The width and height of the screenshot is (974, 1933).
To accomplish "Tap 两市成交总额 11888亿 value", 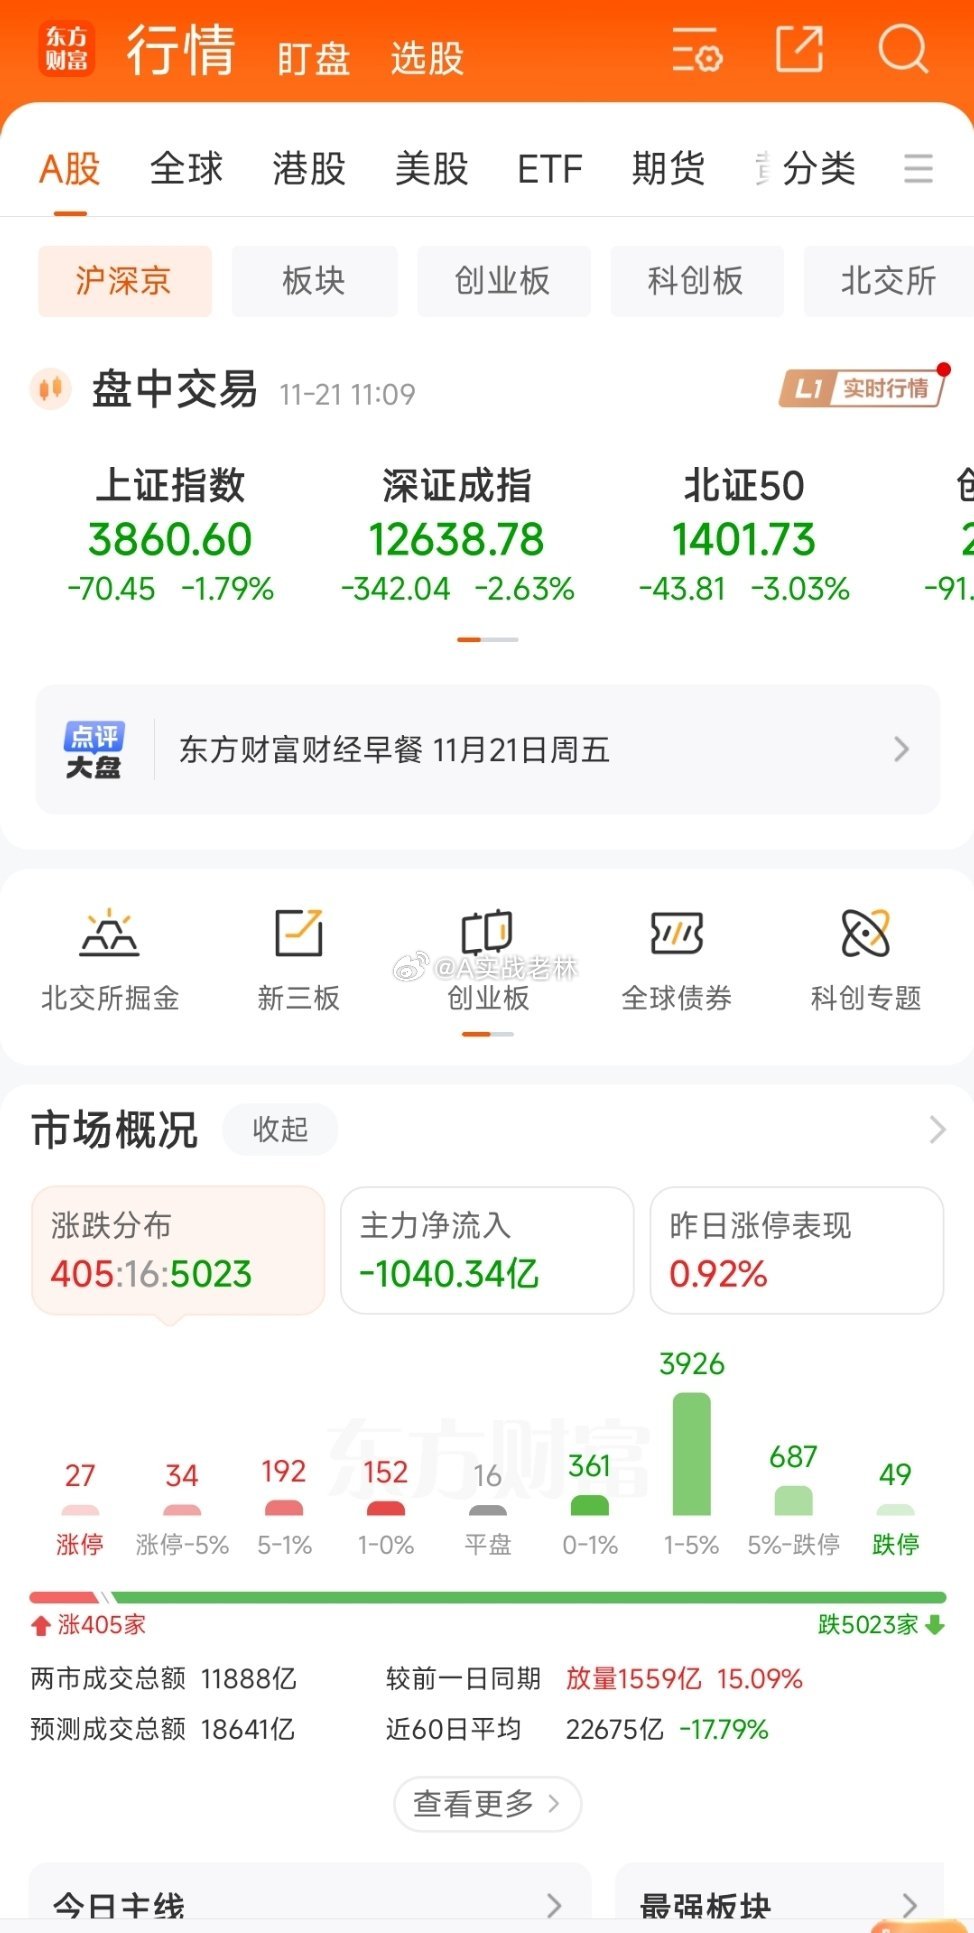I will [248, 1679].
